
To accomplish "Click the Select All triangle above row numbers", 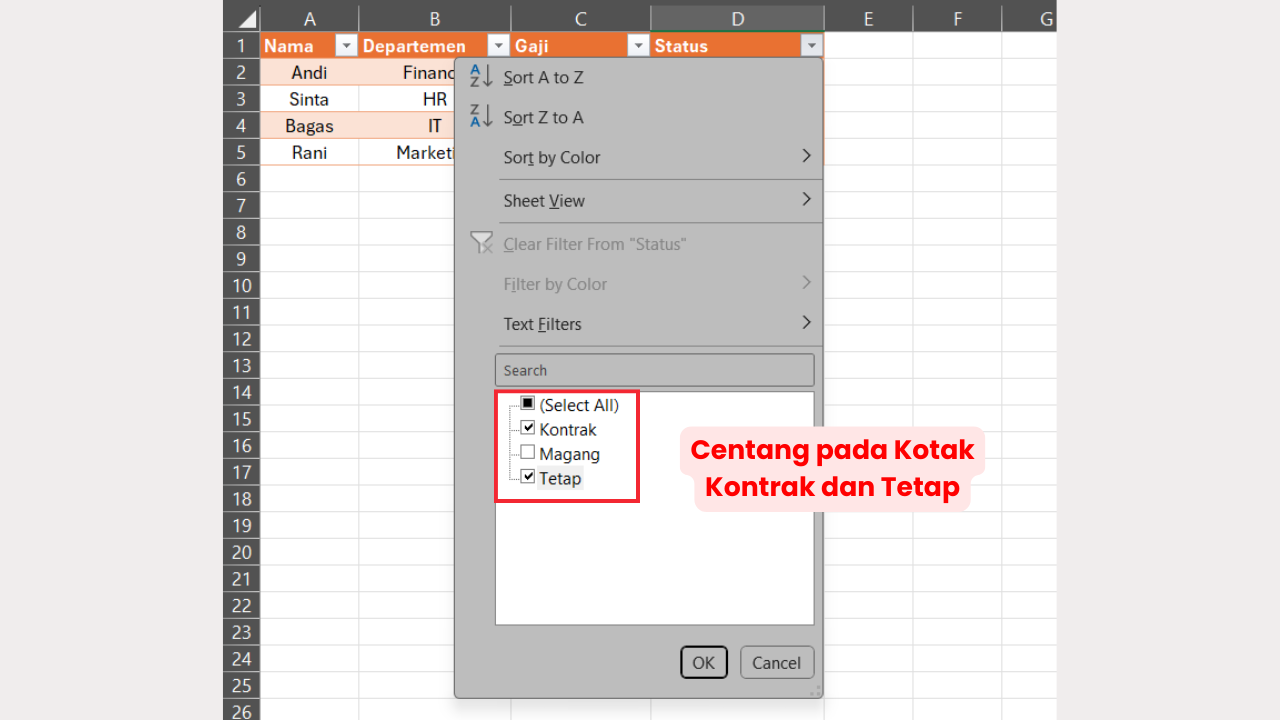I will coord(246,17).
